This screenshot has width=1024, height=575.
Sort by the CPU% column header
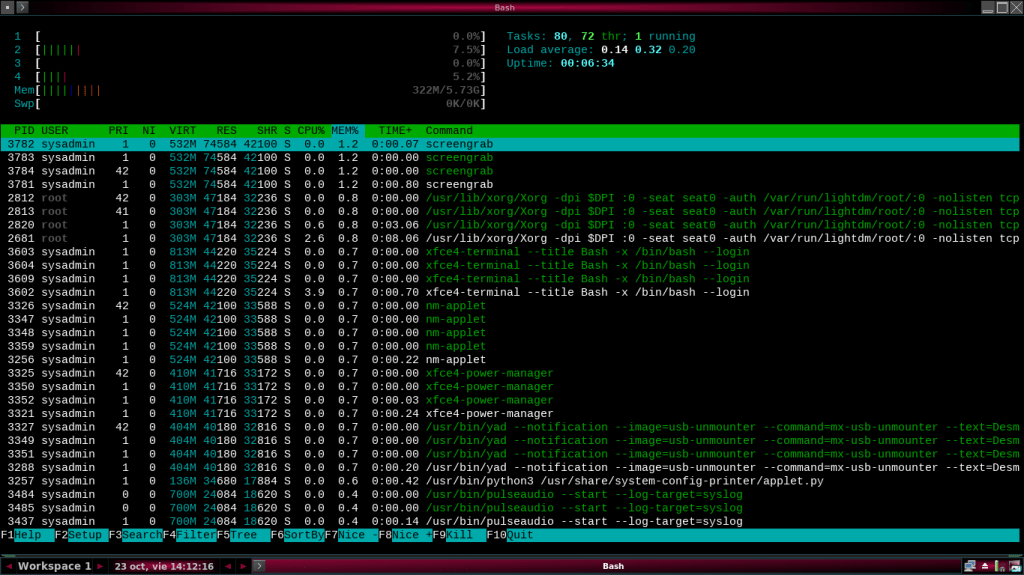tap(311, 131)
